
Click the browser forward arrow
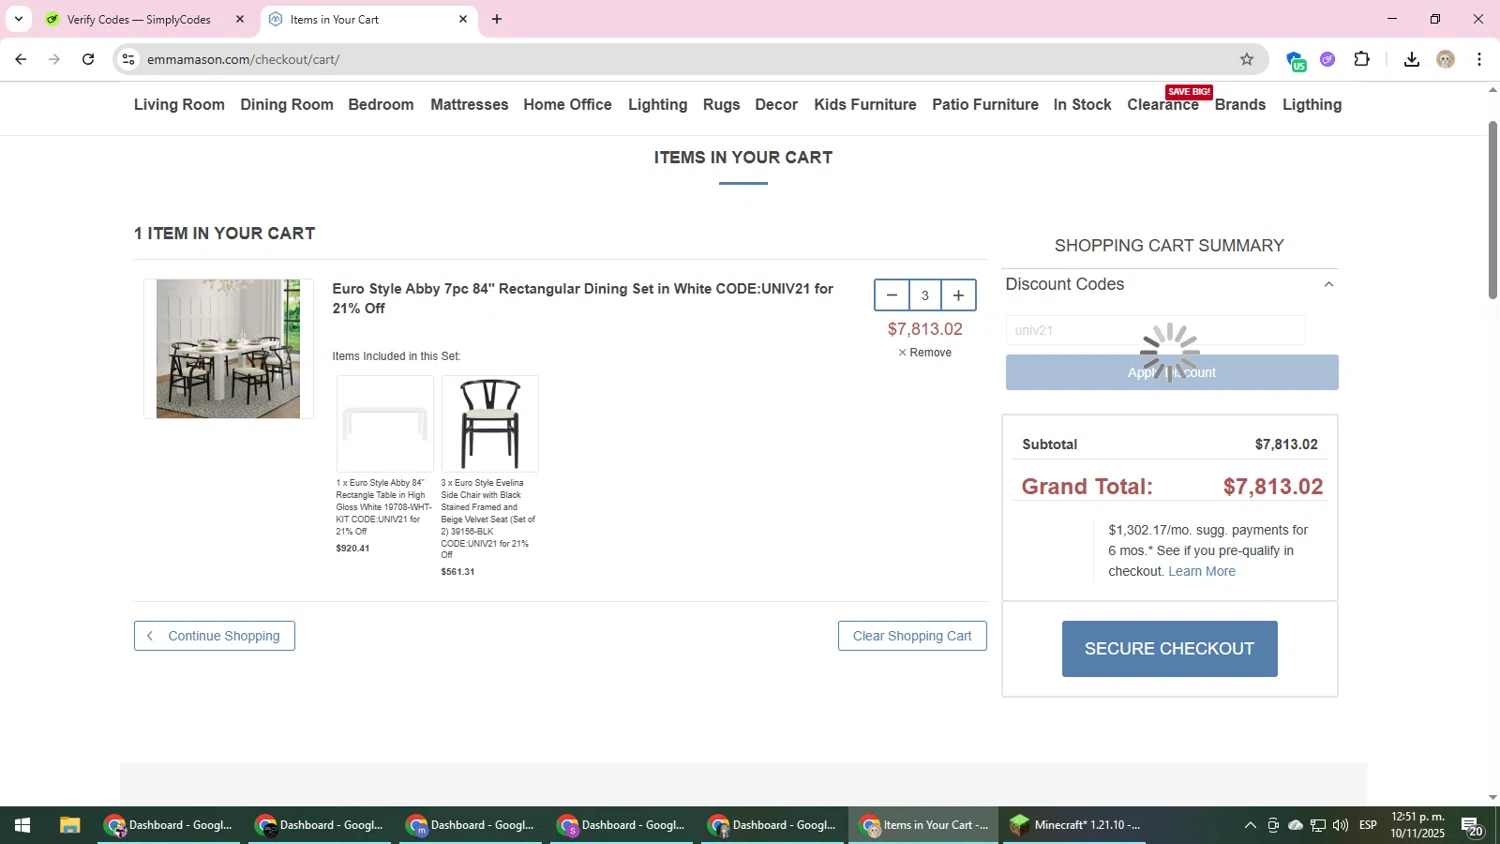54,60
